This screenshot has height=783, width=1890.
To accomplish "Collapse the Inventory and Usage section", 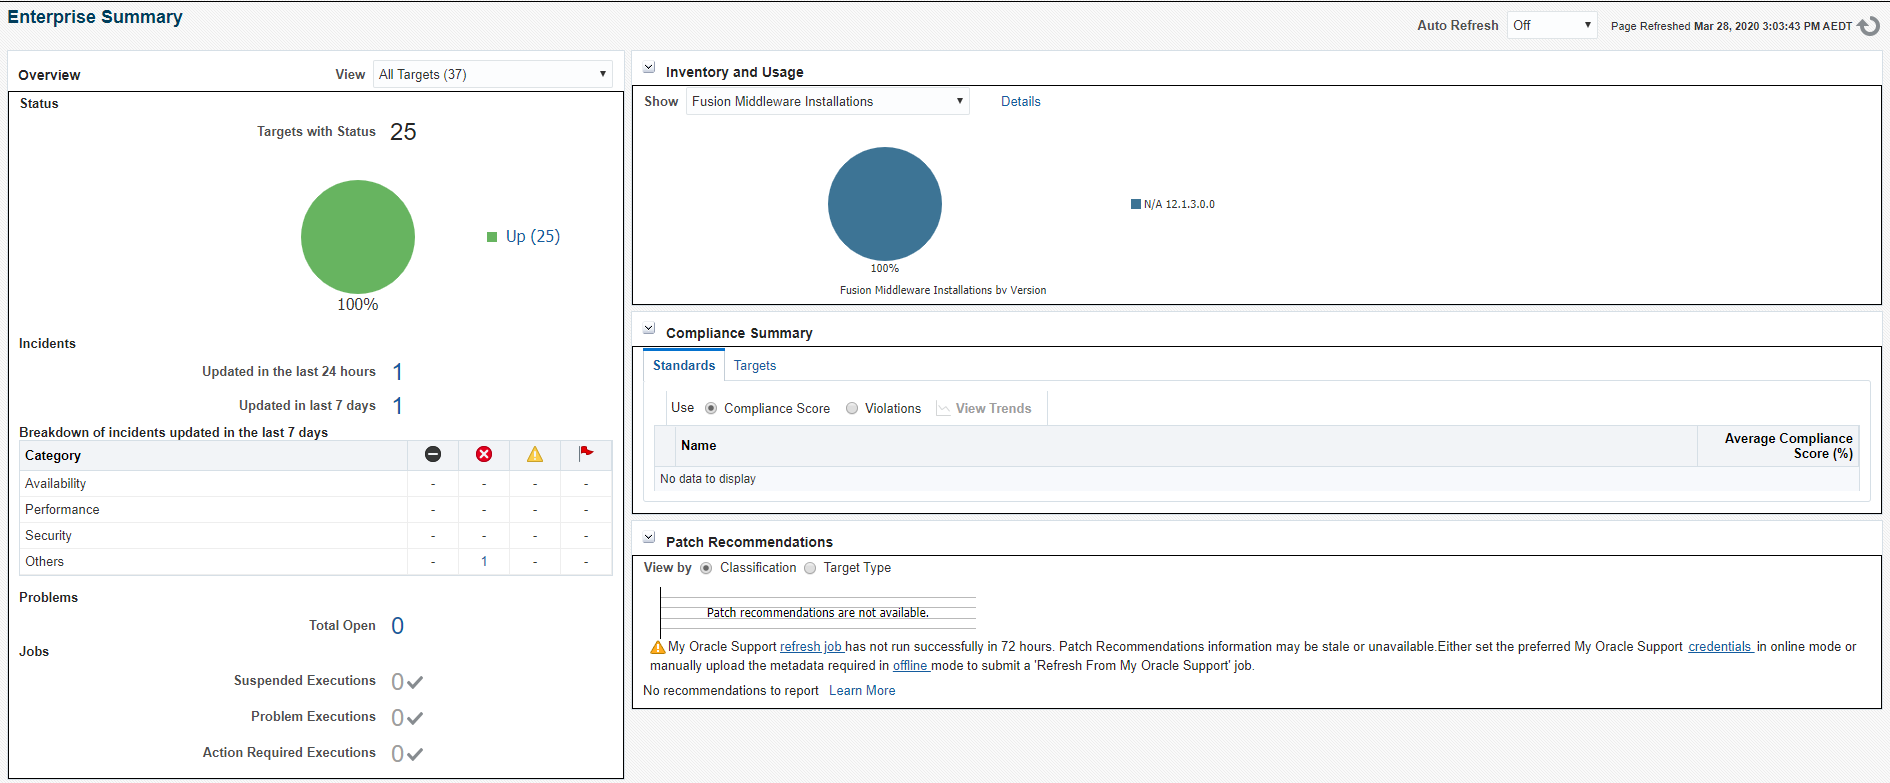I will point(649,68).
